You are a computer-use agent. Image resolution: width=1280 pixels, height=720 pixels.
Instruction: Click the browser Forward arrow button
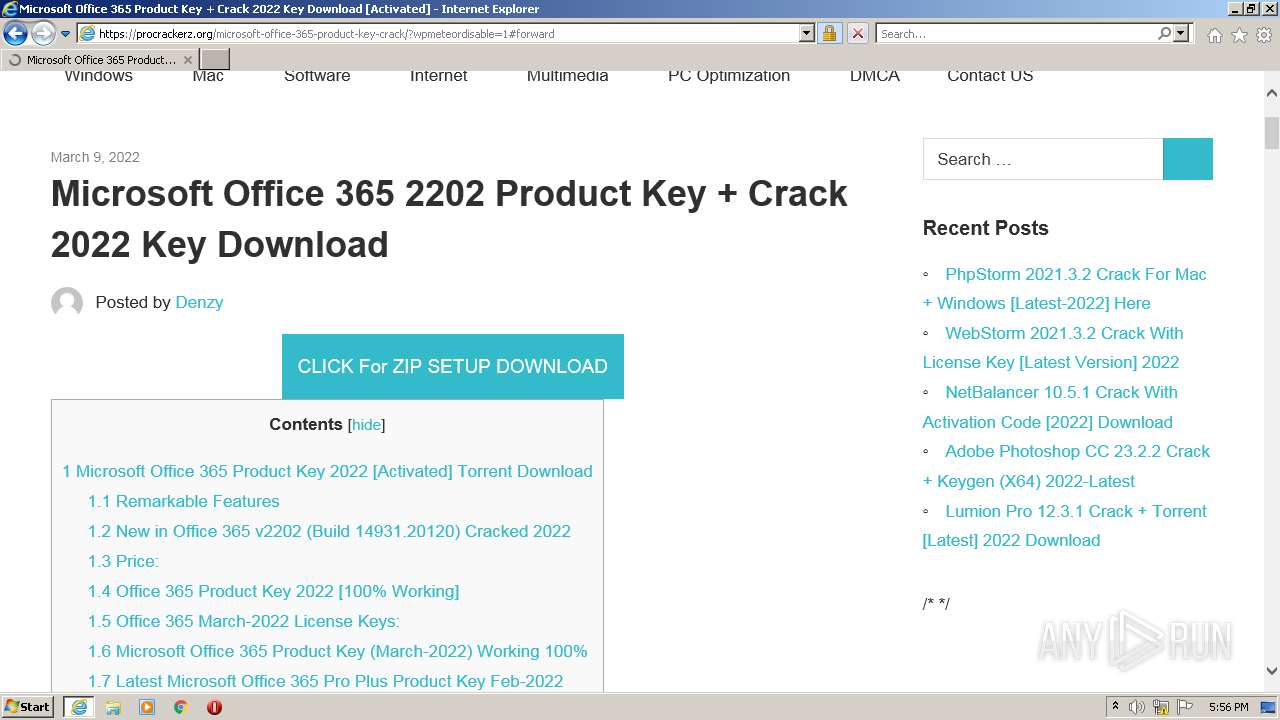pyautogui.click(x=43, y=33)
